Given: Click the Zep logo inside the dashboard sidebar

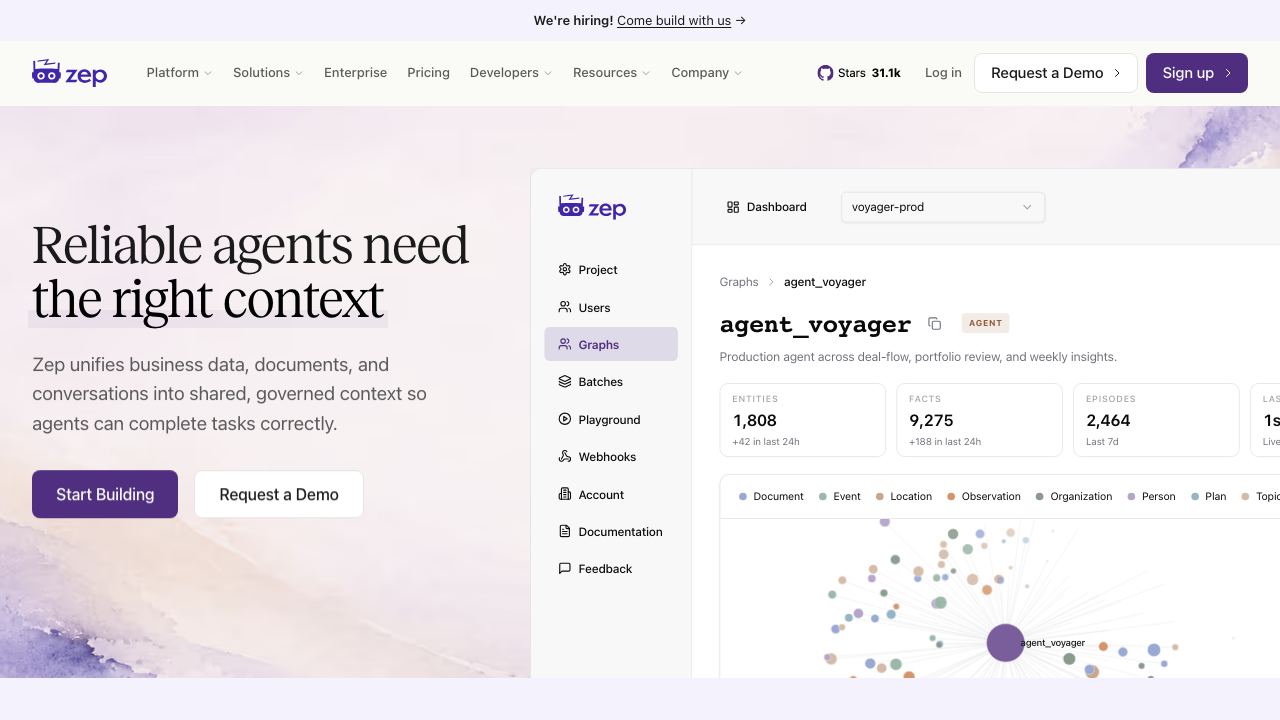Looking at the screenshot, I should coord(592,207).
